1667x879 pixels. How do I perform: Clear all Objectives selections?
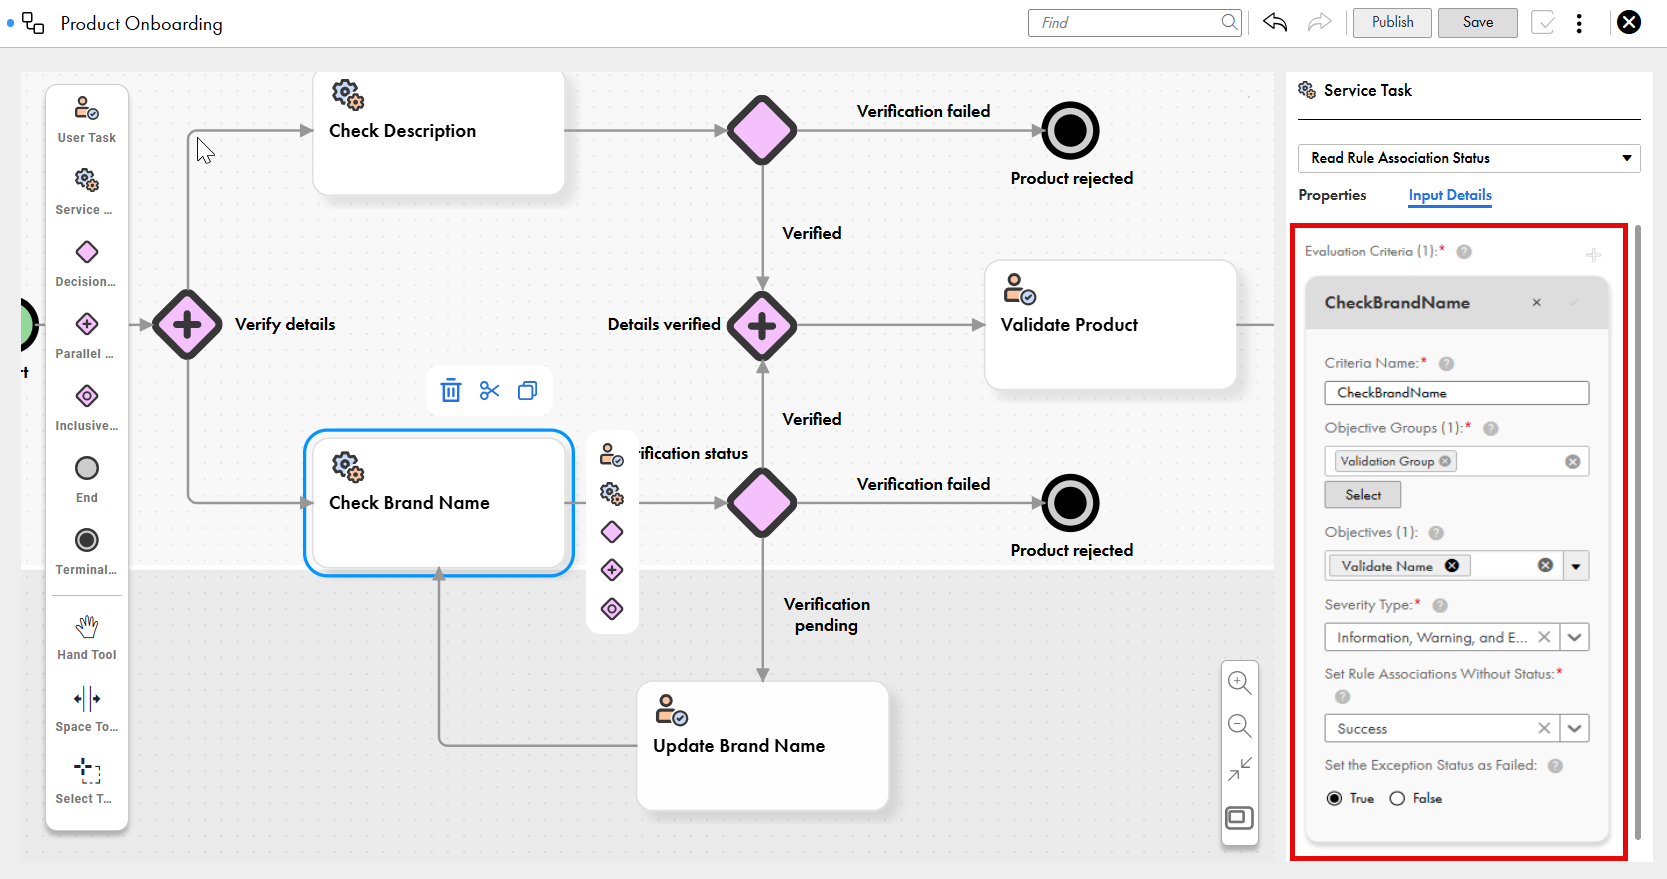coord(1545,566)
